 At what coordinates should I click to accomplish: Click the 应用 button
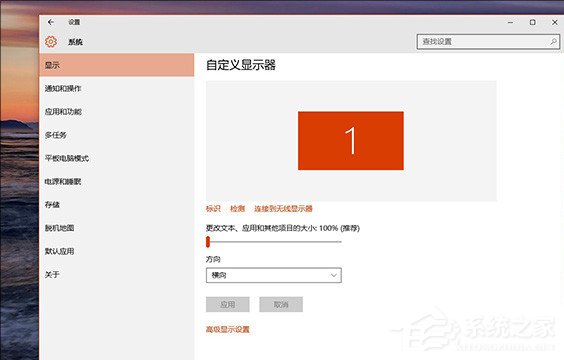pos(228,305)
